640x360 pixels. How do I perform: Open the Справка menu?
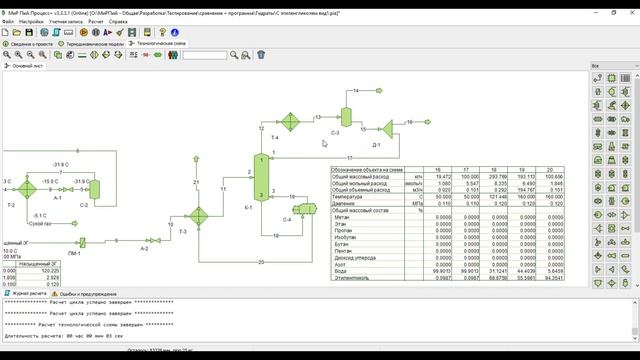(118, 22)
